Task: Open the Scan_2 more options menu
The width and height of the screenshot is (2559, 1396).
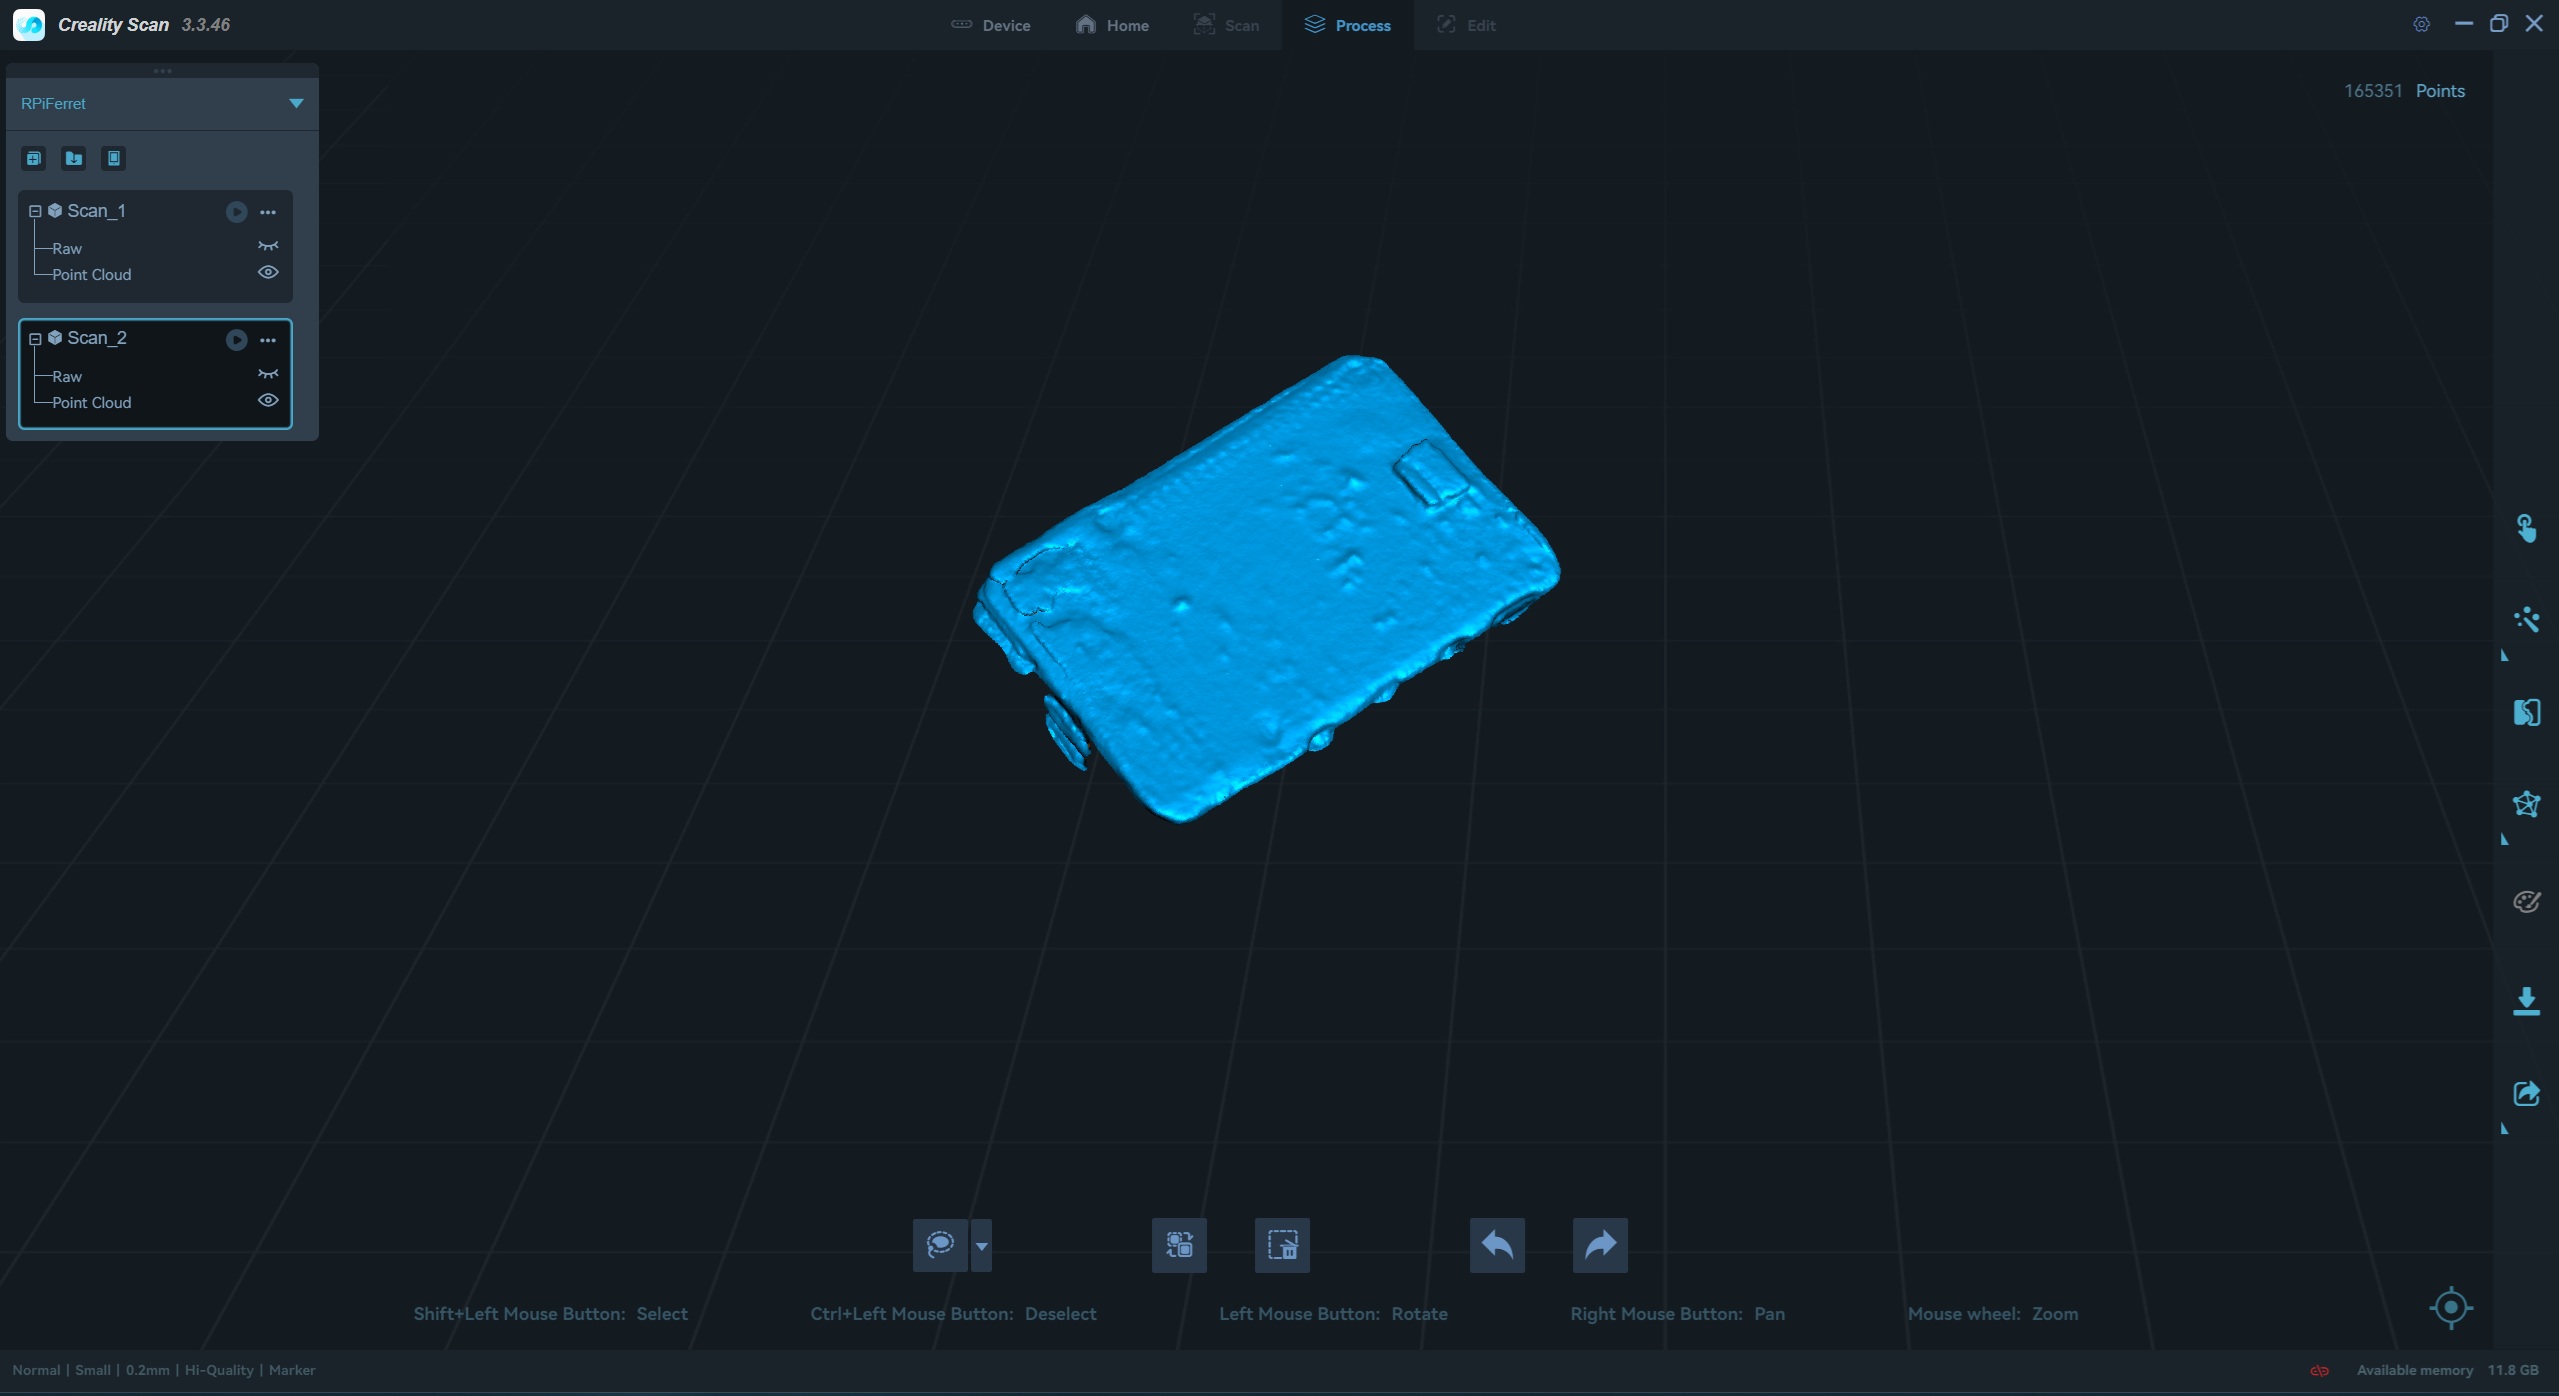Action: pyautogui.click(x=268, y=340)
